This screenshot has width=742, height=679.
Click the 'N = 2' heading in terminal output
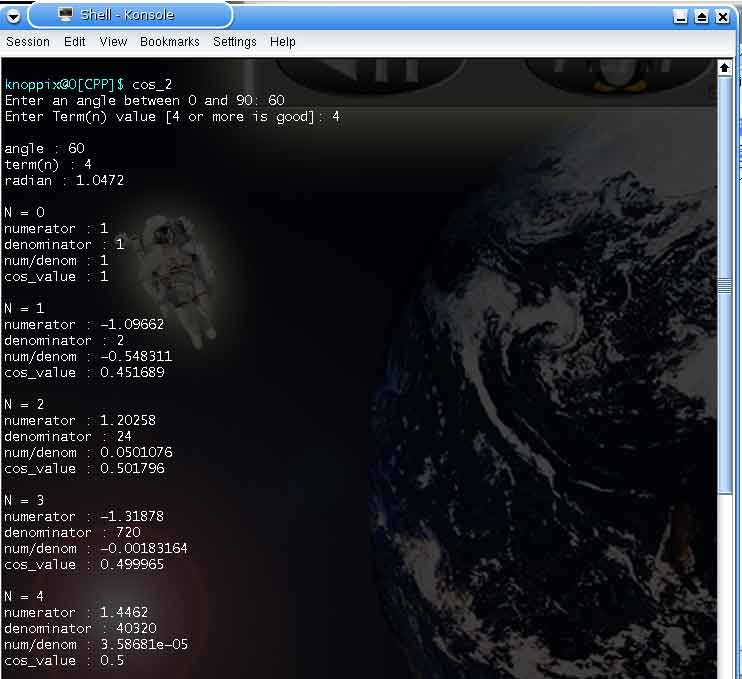24,404
